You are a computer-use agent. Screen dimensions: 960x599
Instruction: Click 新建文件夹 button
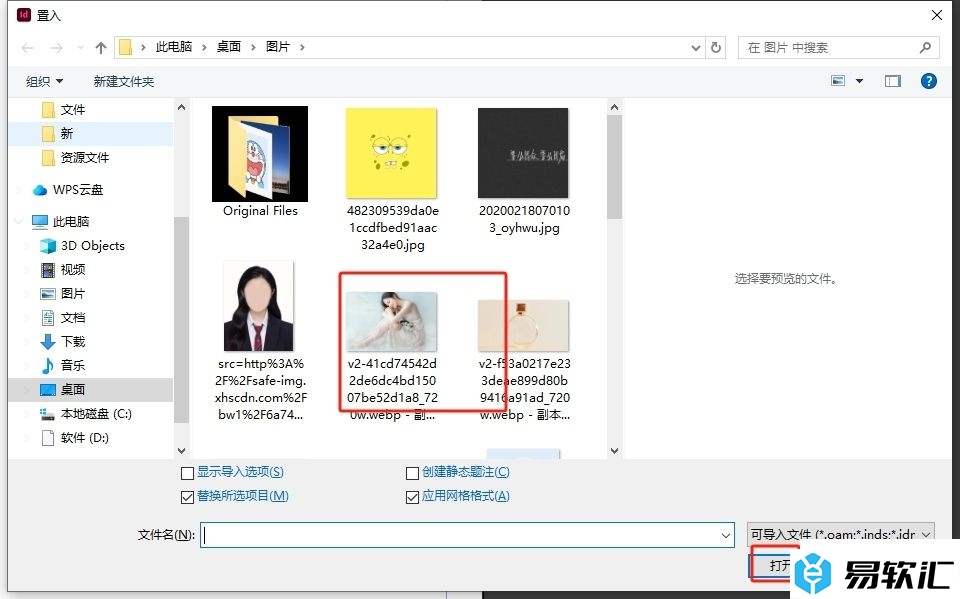(124, 81)
